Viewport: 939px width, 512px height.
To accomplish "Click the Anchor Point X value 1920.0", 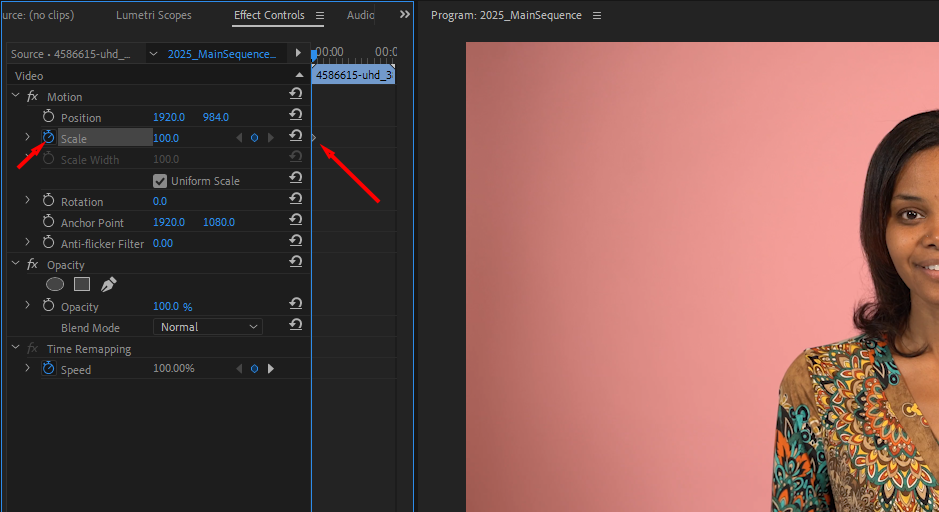I will (x=169, y=222).
